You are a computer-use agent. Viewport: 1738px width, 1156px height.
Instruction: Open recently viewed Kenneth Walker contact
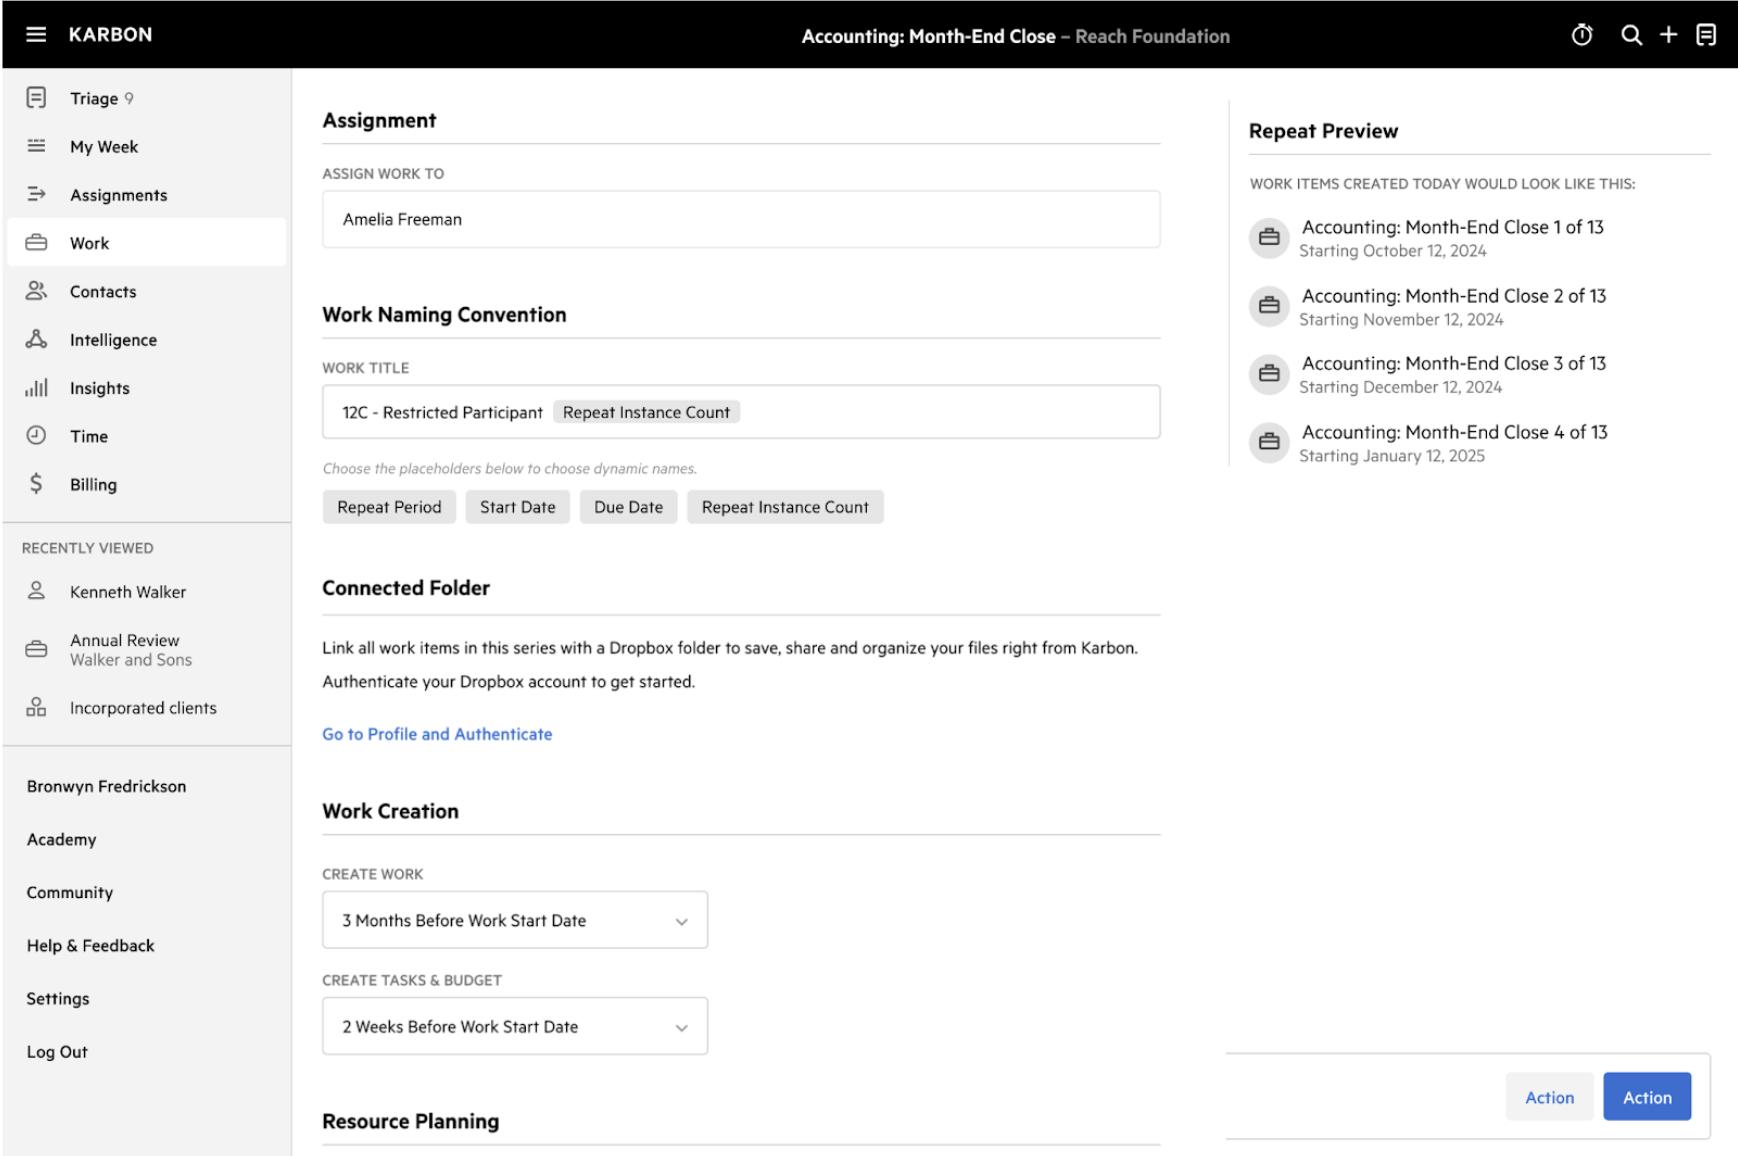(x=128, y=592)
